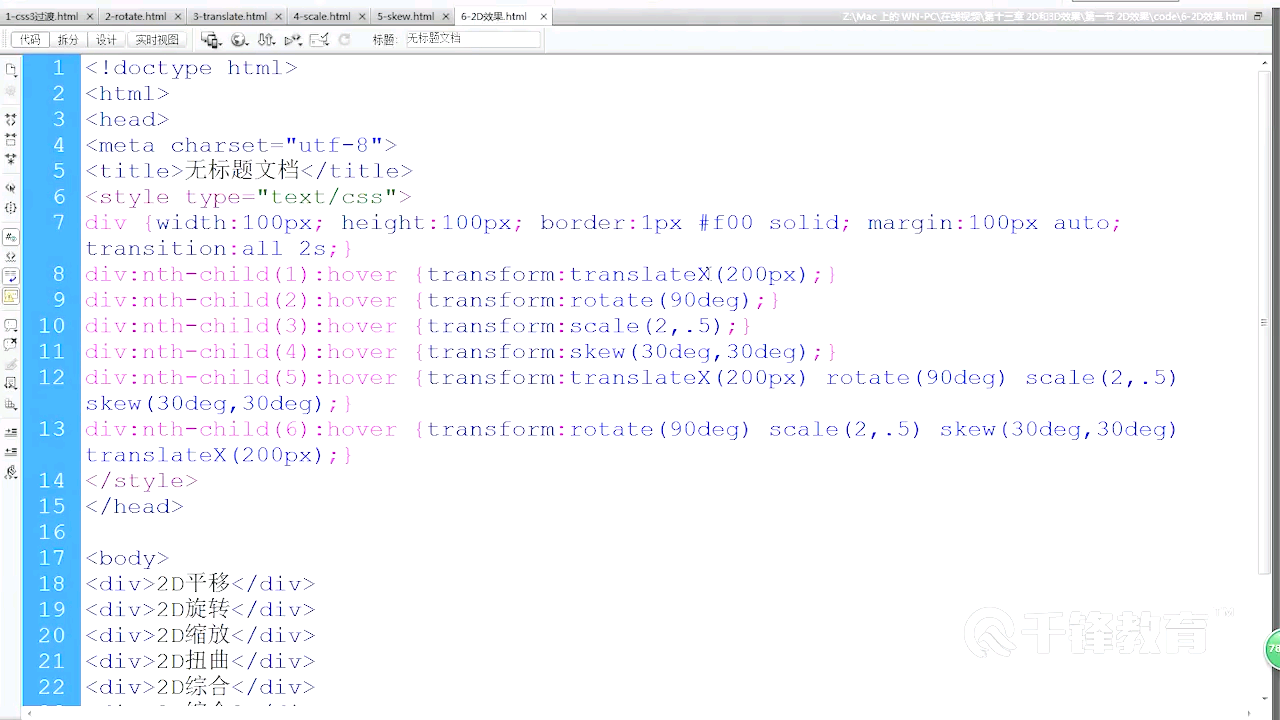Click the "<title>无标题文档</title>" line

[249, 171]
